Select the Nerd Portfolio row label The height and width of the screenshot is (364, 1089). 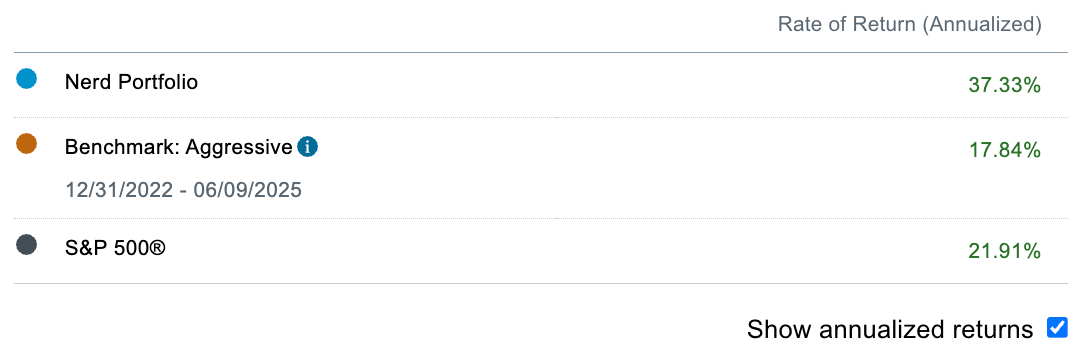[x=131, y=82]
